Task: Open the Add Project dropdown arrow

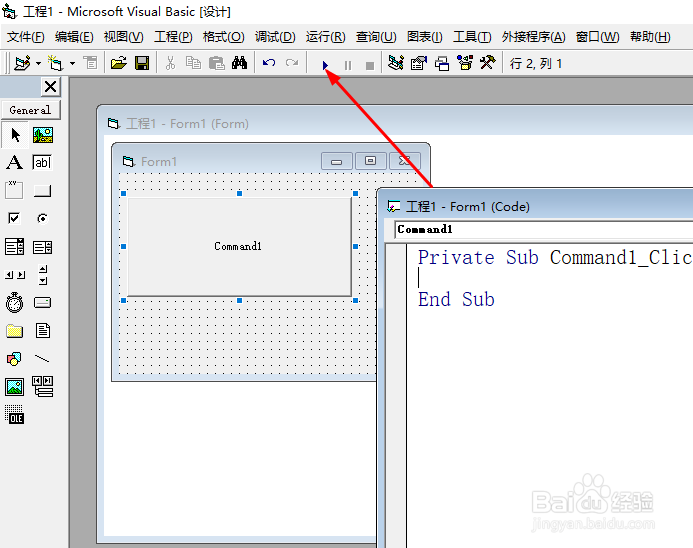Action: pyautogui.click(x=38, y=64)
